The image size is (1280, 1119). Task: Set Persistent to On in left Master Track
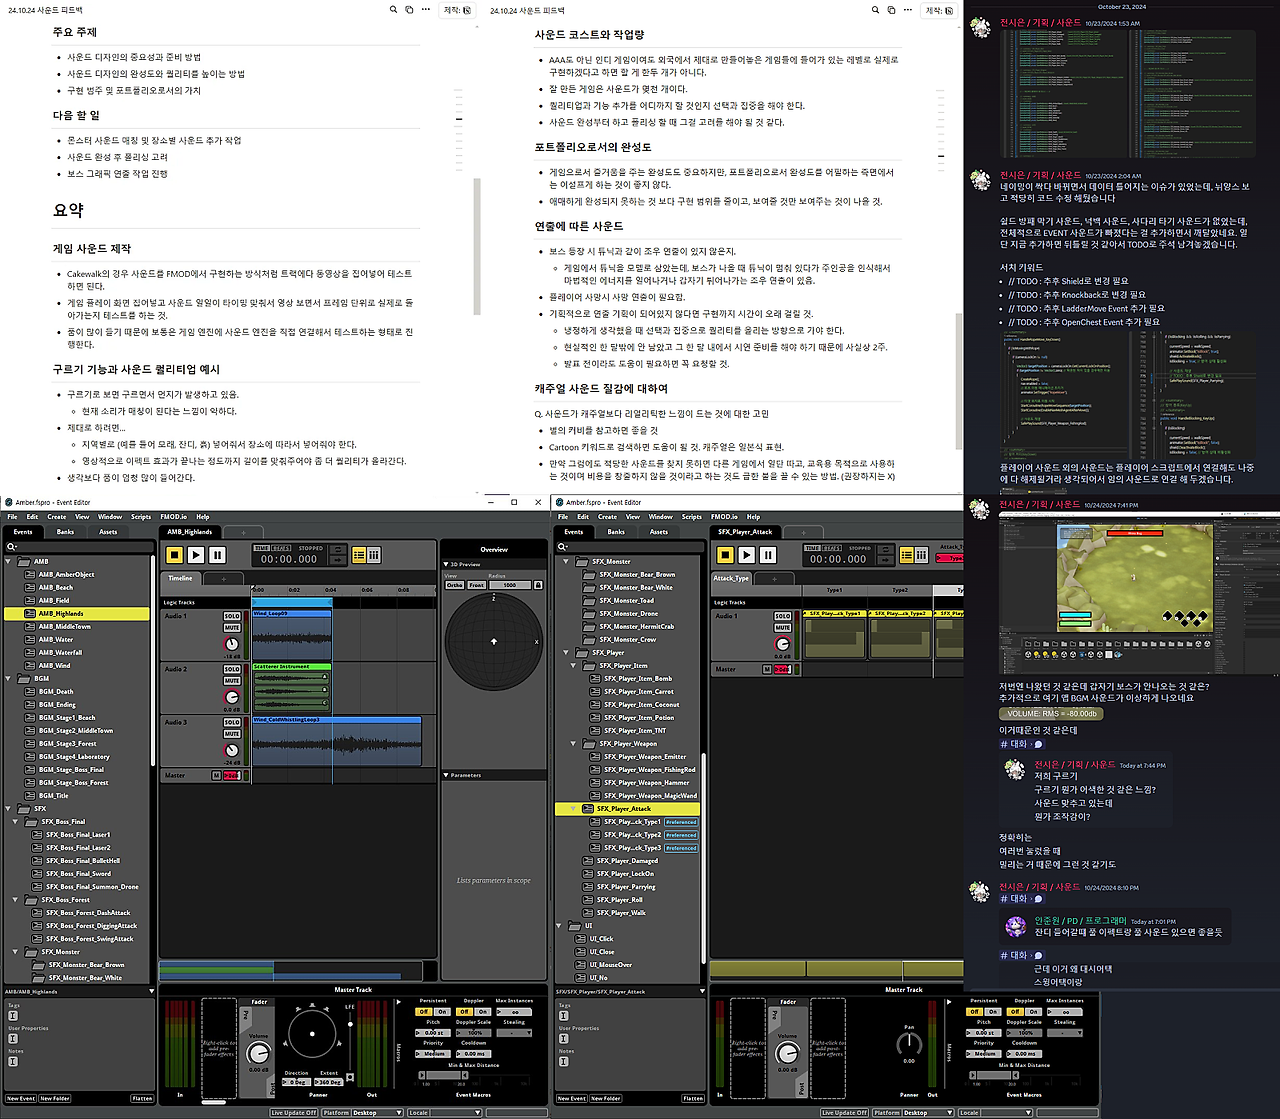(443, 1011)
